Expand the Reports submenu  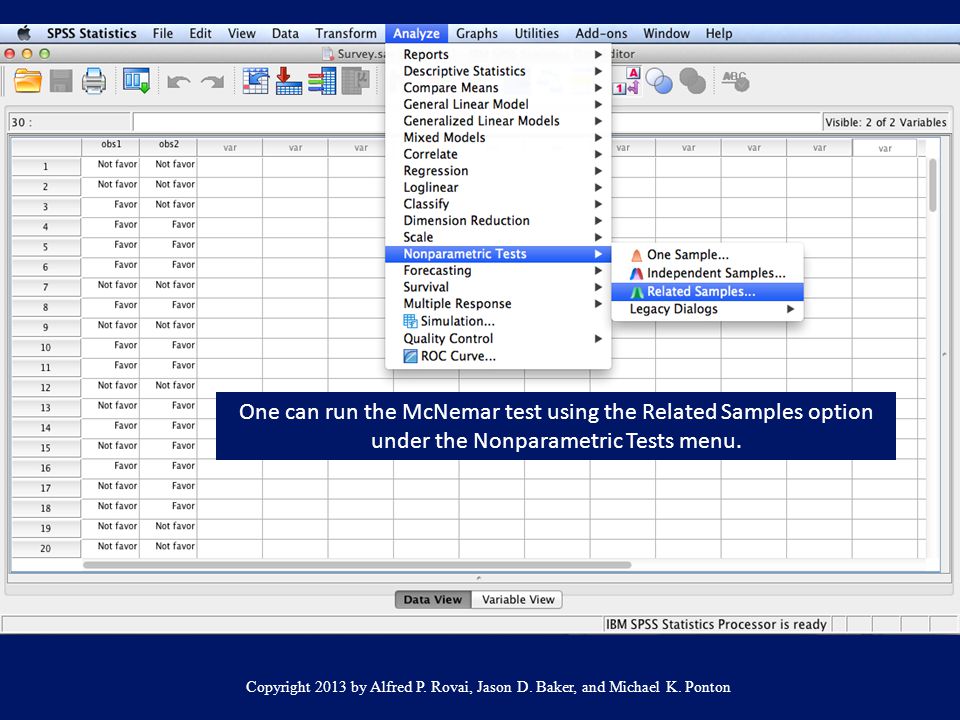(498, 54)
